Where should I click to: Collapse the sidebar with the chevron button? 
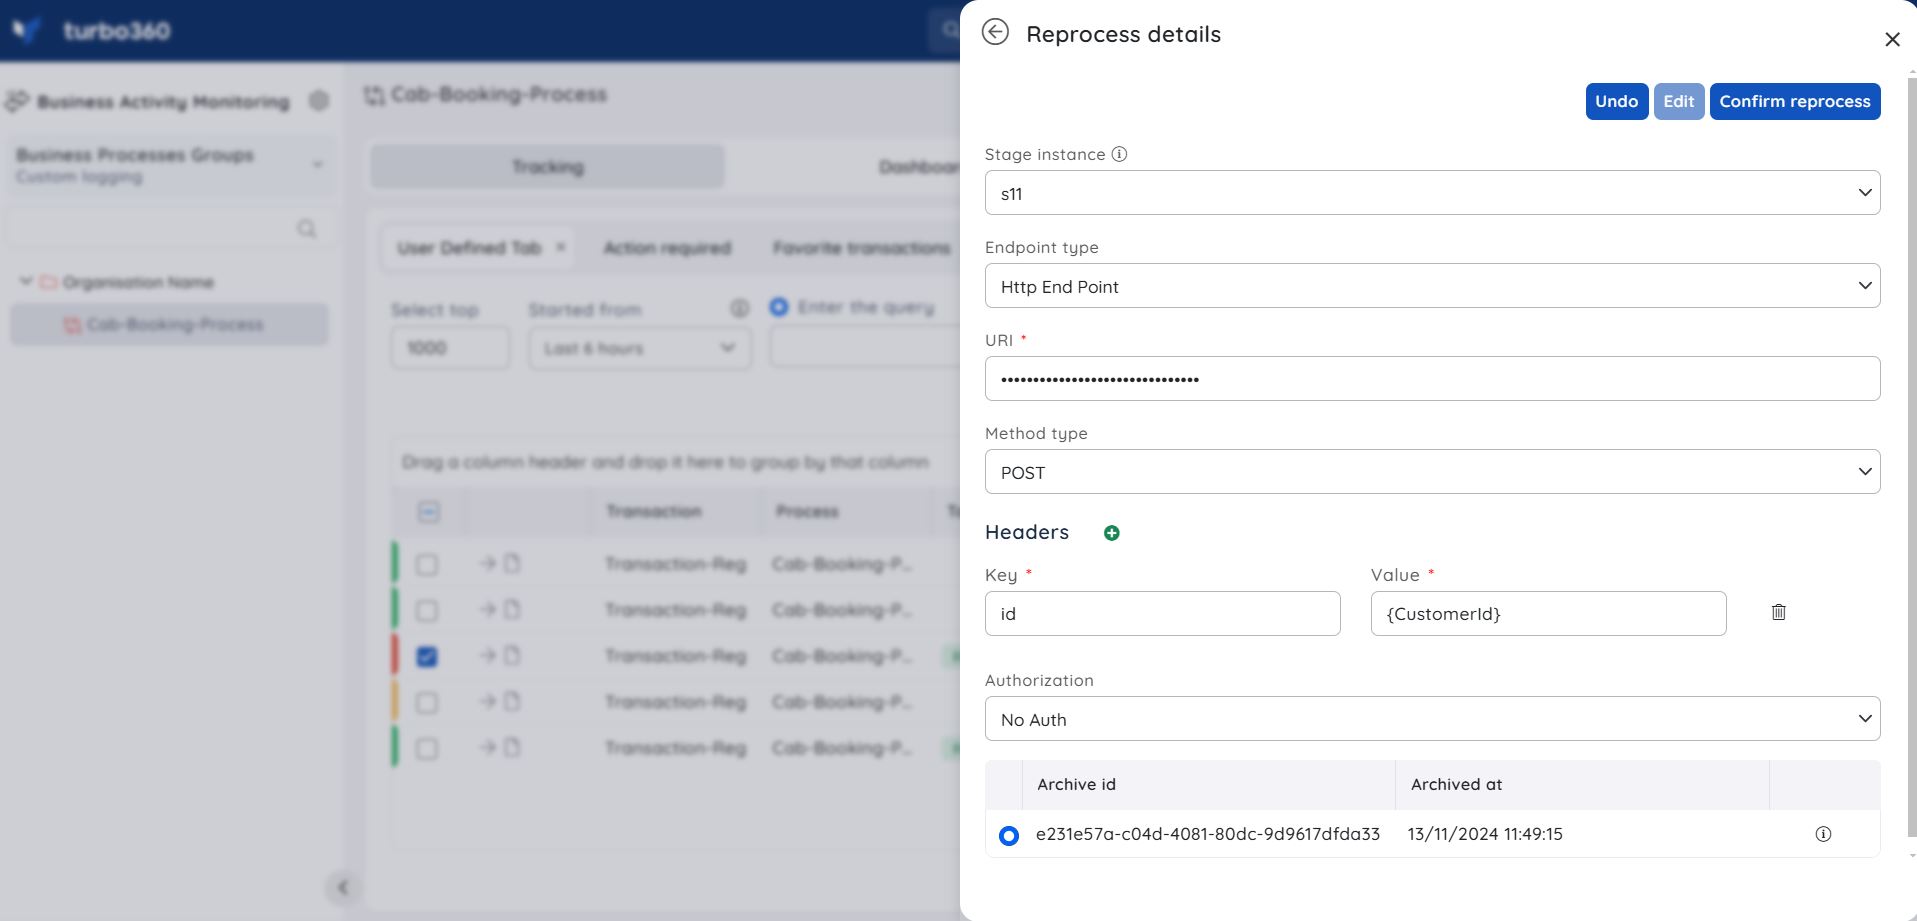343,887
